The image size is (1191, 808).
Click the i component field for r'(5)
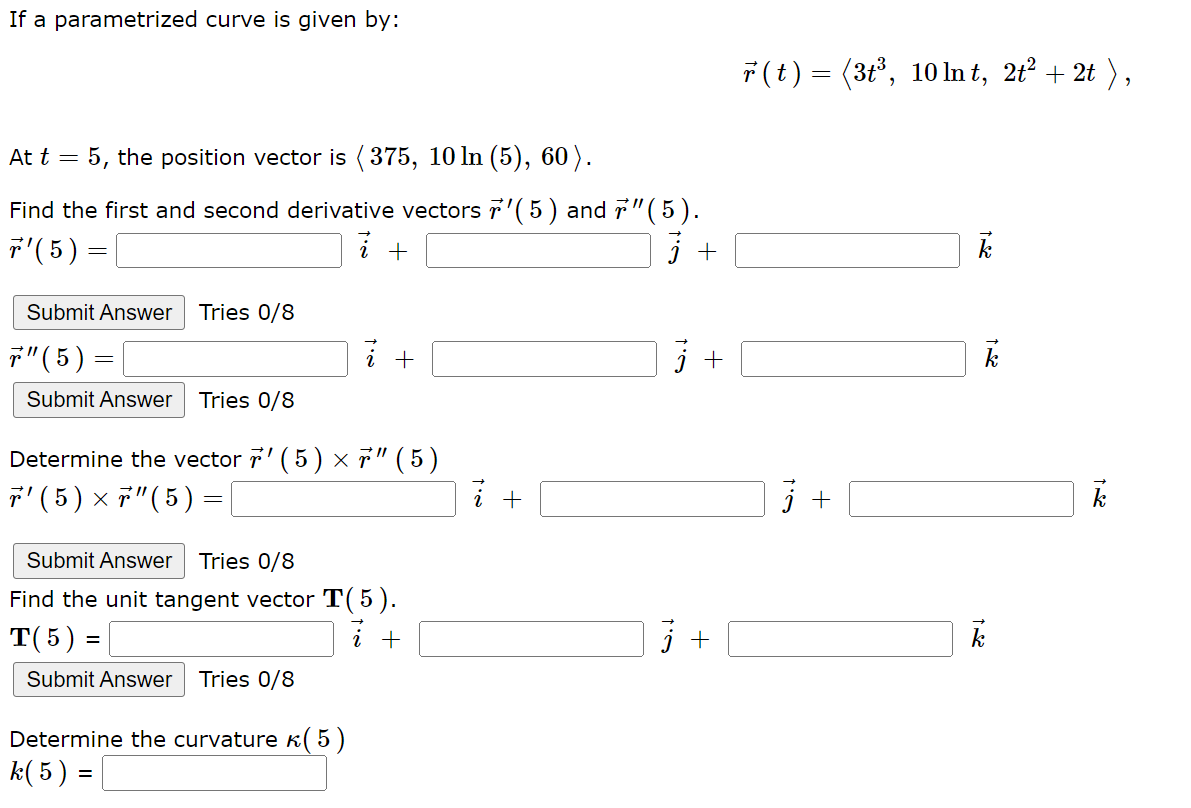(228, 250)
